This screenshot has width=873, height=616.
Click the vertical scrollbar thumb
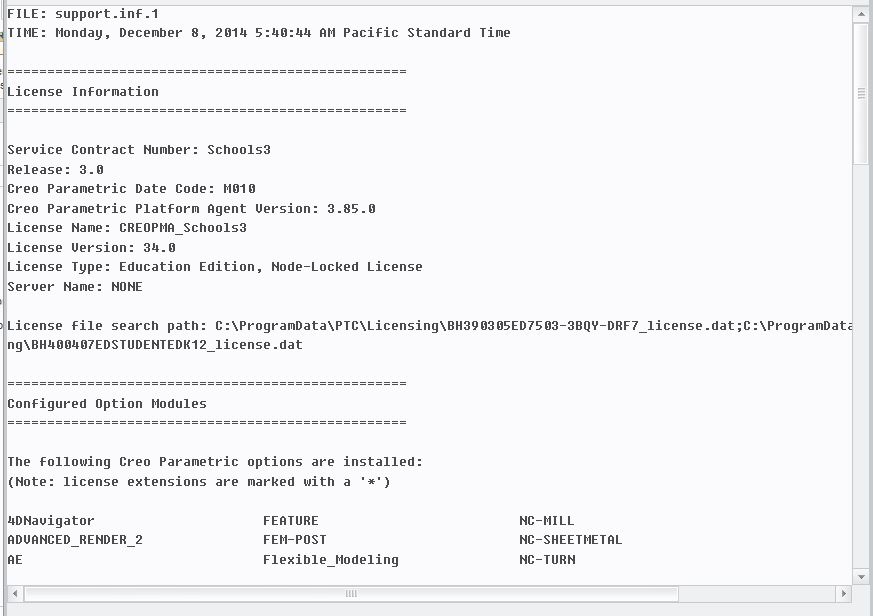[861, 93]
